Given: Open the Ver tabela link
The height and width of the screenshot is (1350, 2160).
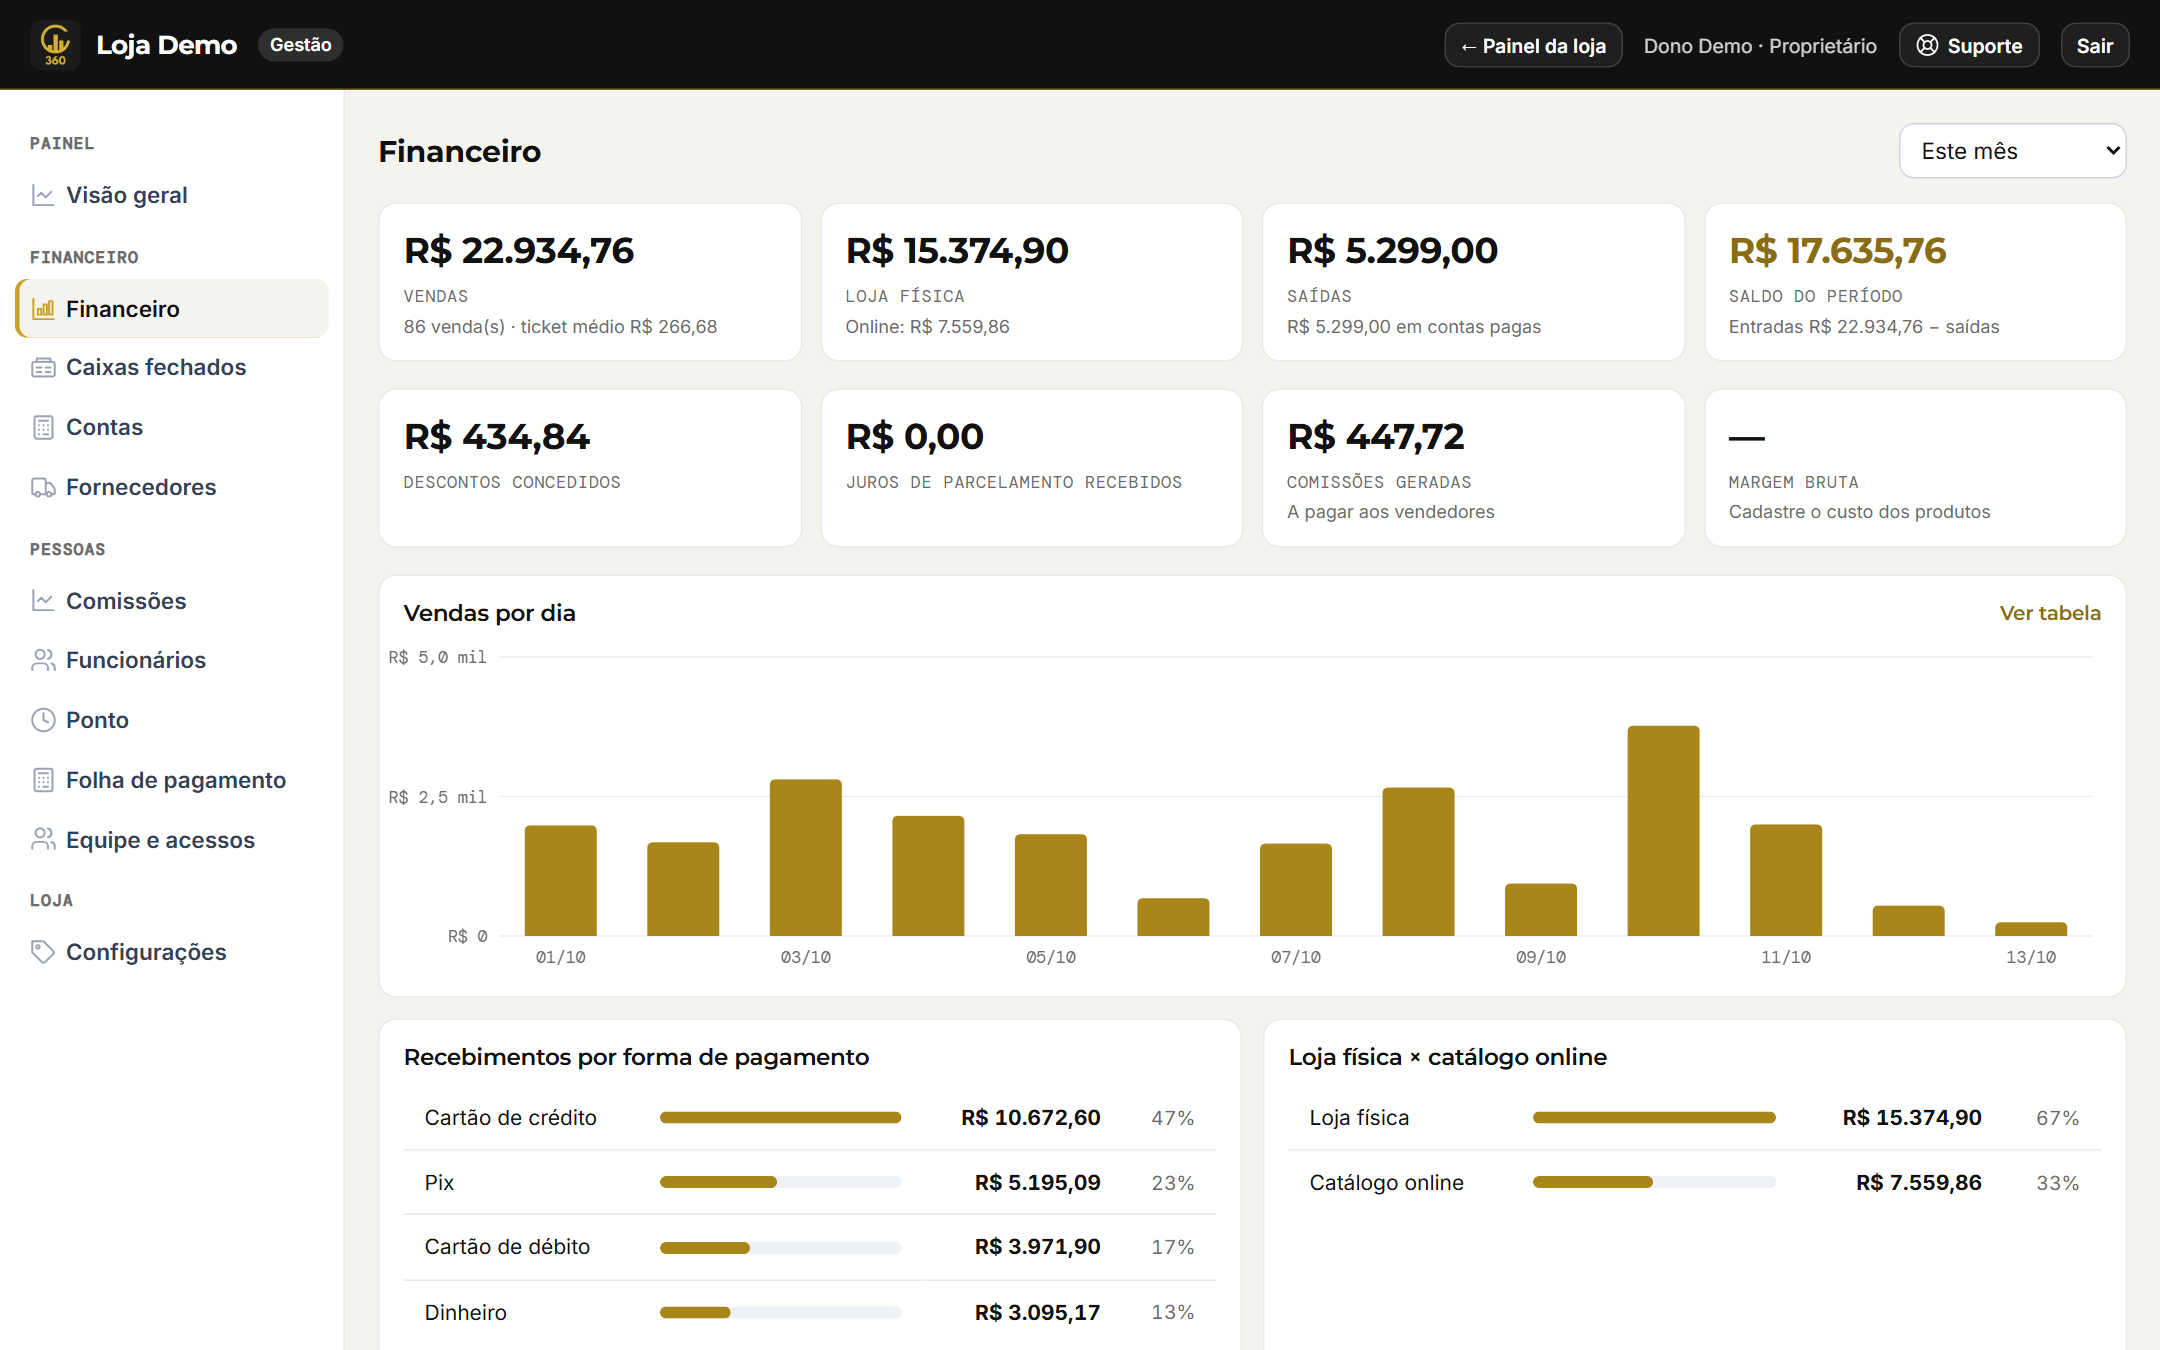Looking at the screenshot, I should coord(2050,613).
